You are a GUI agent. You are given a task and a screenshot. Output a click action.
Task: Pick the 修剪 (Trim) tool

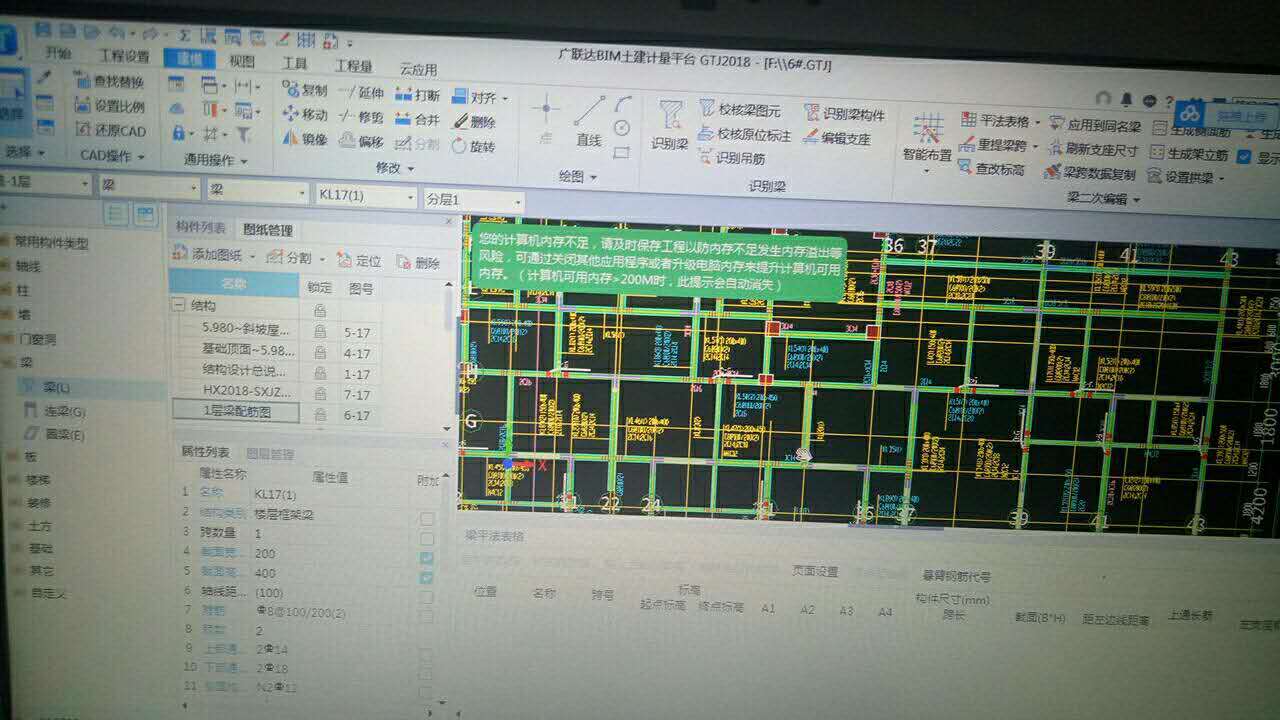[x=362, y=116]
